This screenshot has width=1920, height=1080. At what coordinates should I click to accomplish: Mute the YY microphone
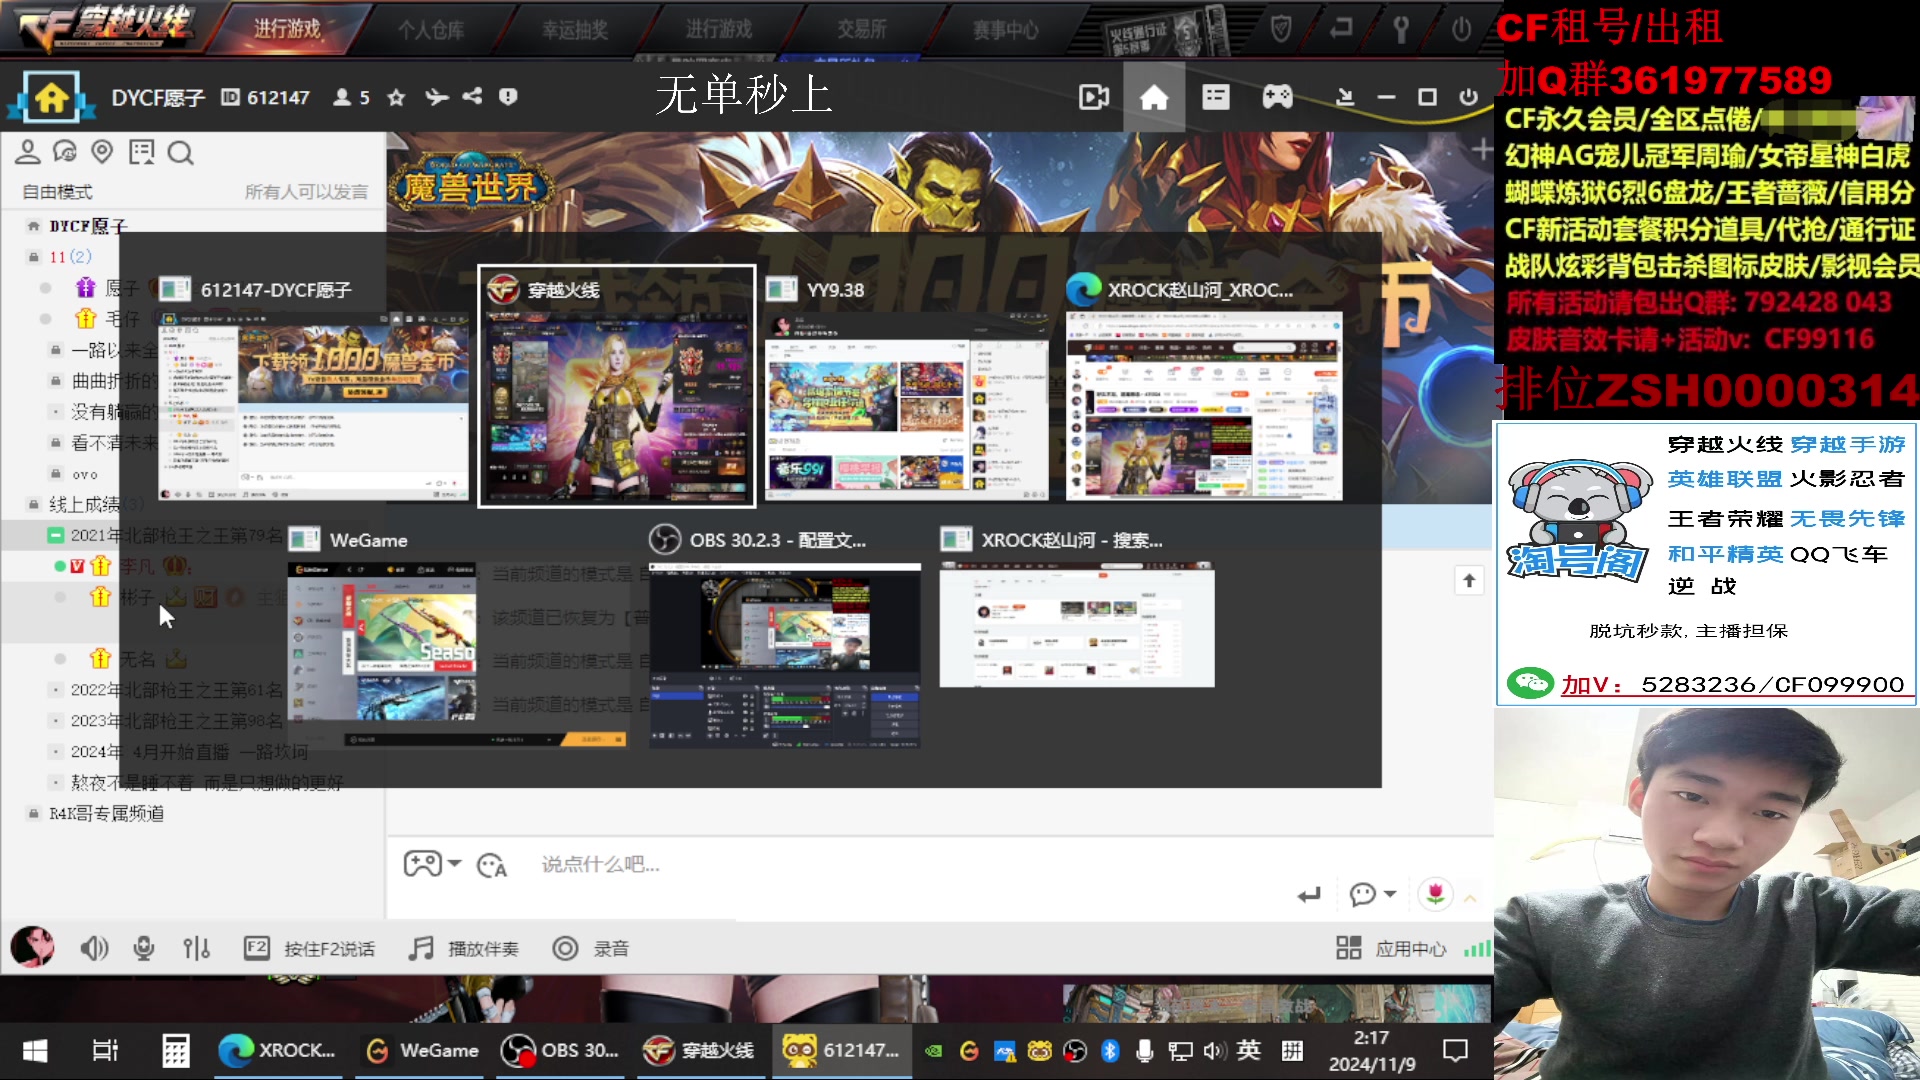(x=144, y=948)
